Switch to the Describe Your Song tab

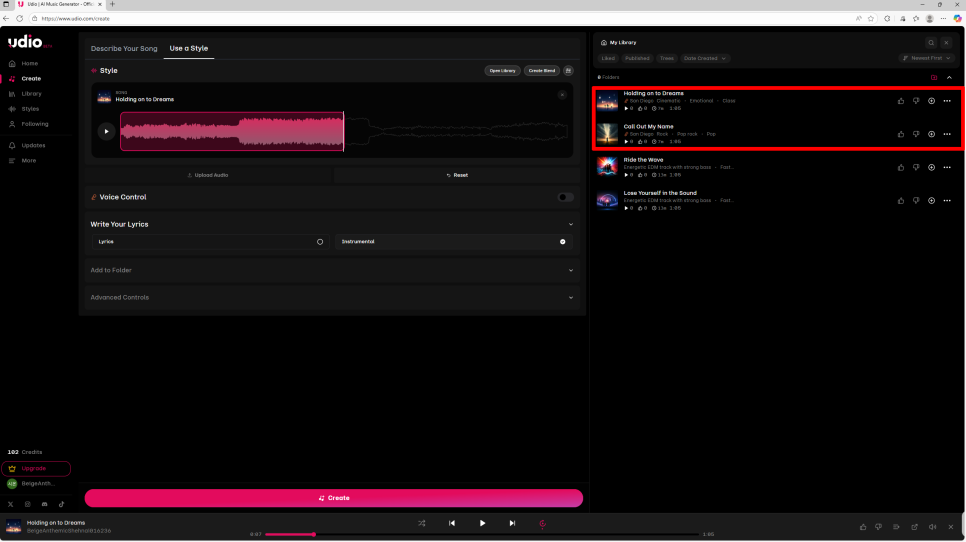pos(124,48)
